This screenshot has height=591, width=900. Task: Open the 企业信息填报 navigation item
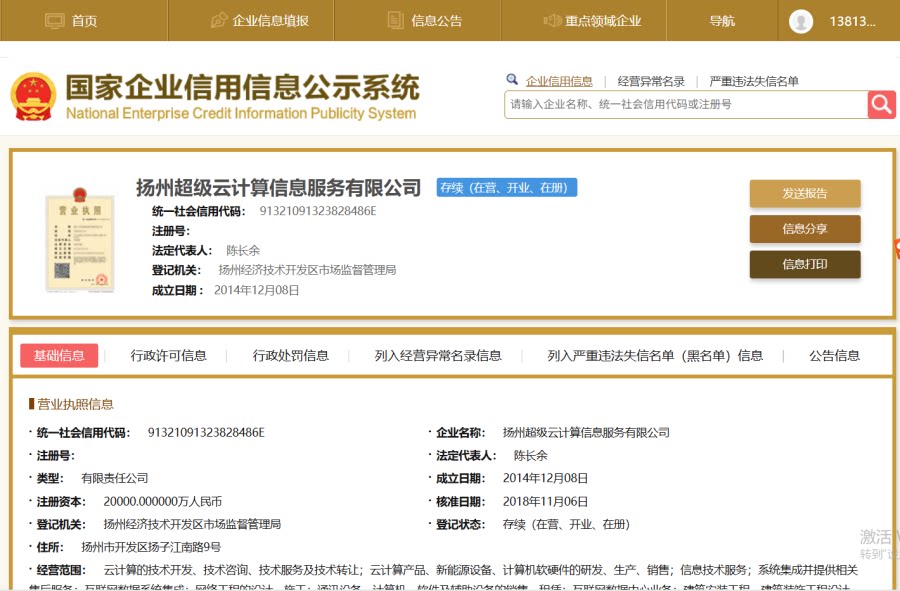tap(270, 21)
